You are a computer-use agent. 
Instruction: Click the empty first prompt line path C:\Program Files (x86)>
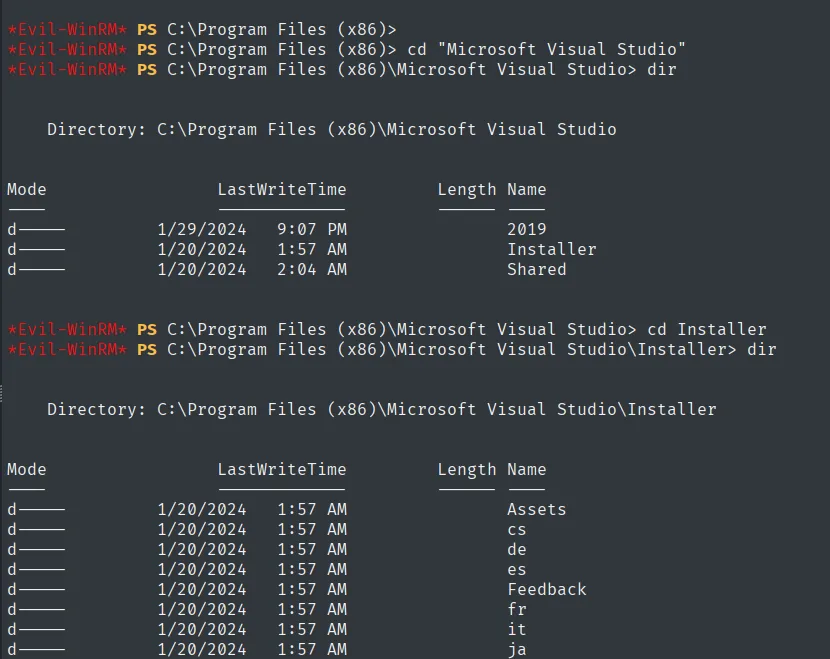(282, 30)
